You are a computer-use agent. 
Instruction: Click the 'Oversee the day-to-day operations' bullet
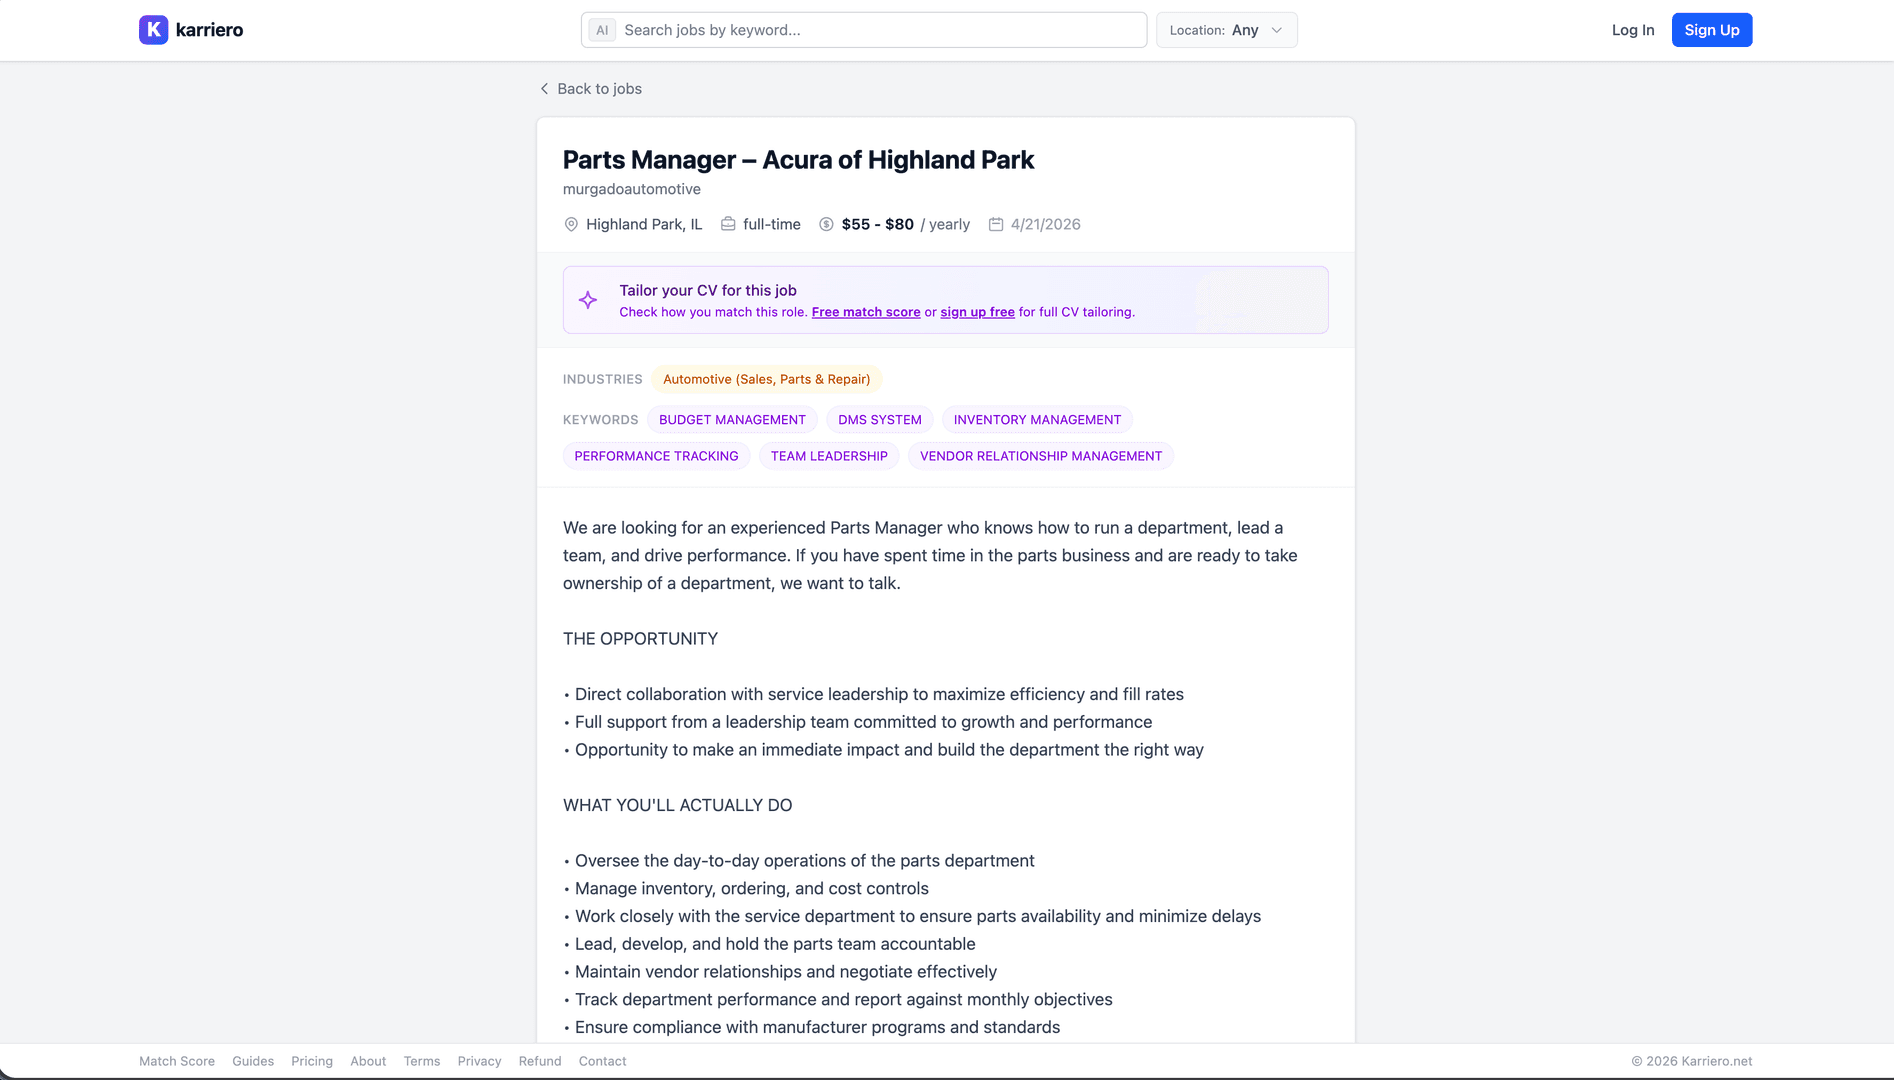(799, 861)
